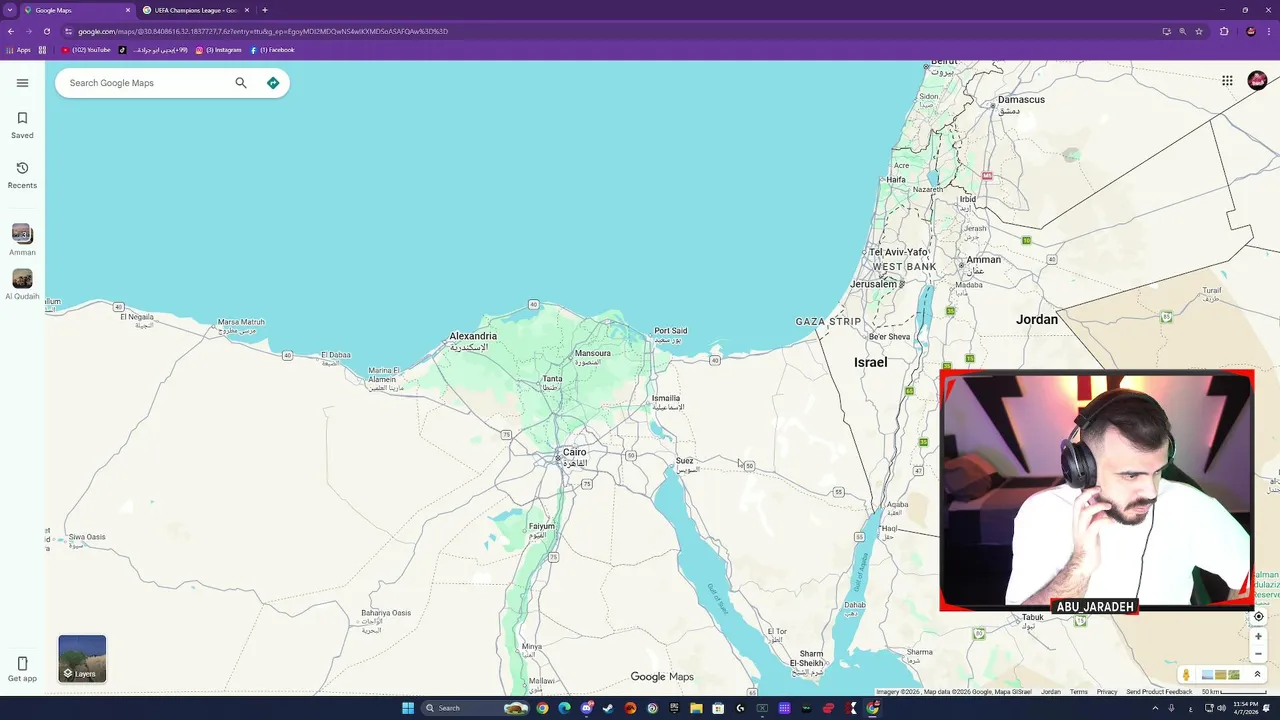
Task: Show your location with the target icon
Action: 1258,617
